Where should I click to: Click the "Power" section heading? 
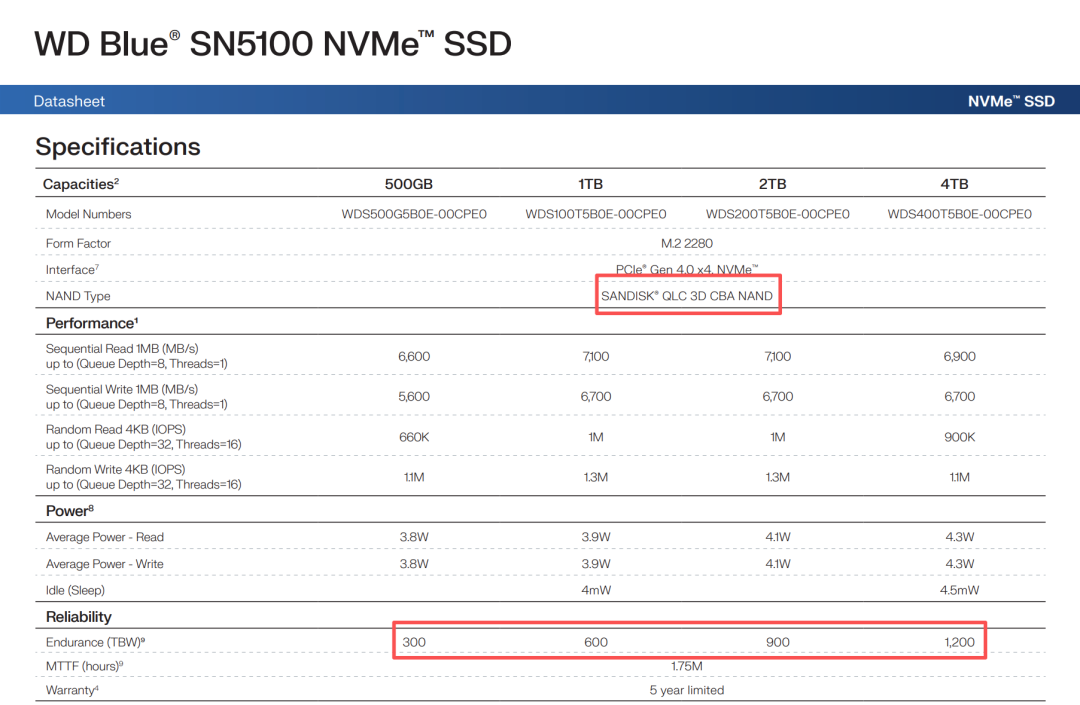coord(70,511)
